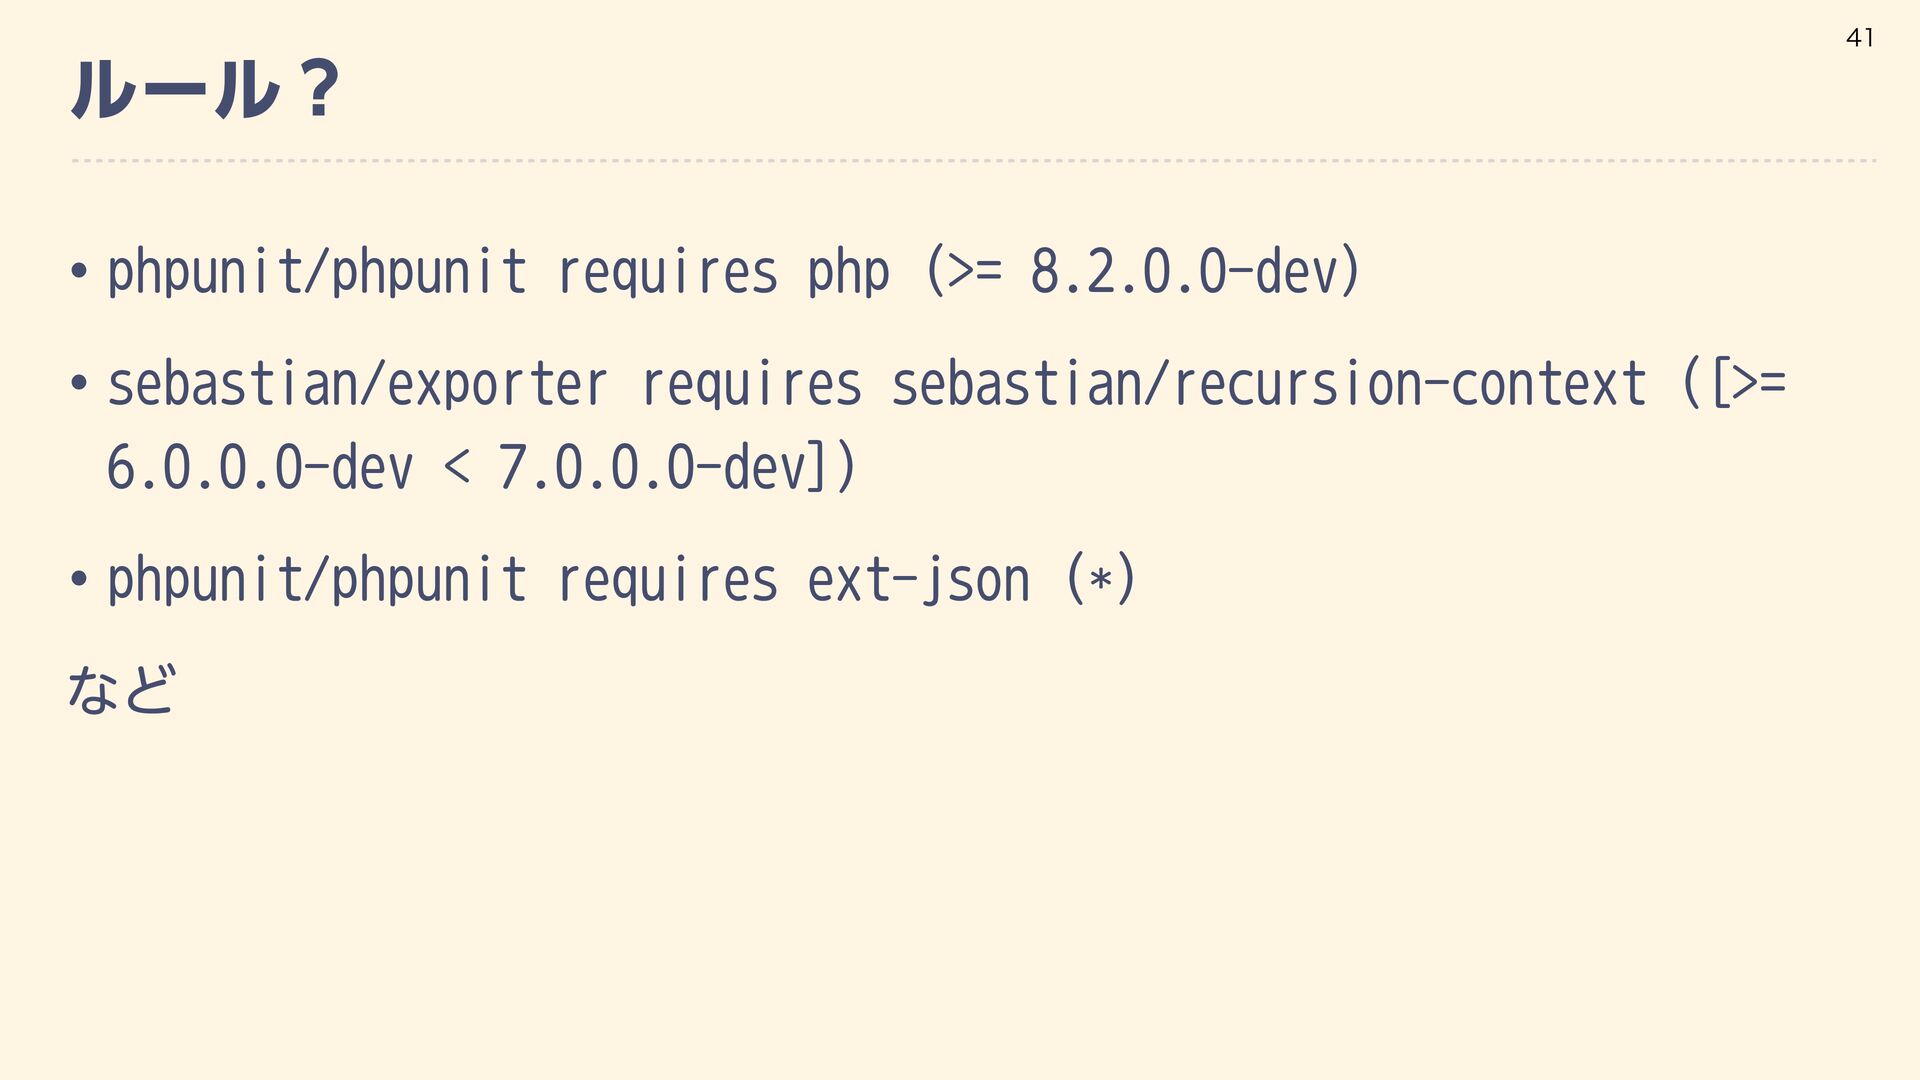The height and width of the screenshot is (1080, 1920).
Task: Click the など text
Action: pos(122,690)
